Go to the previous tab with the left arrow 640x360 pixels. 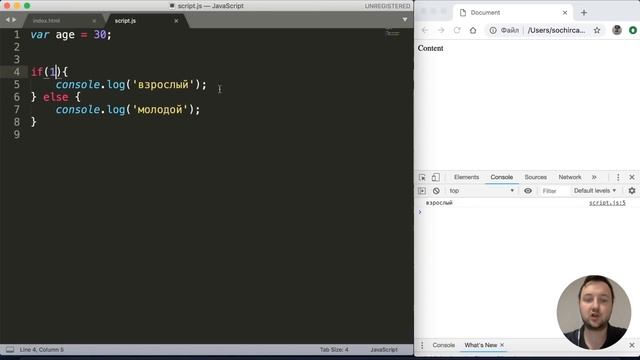click(7, 20)
